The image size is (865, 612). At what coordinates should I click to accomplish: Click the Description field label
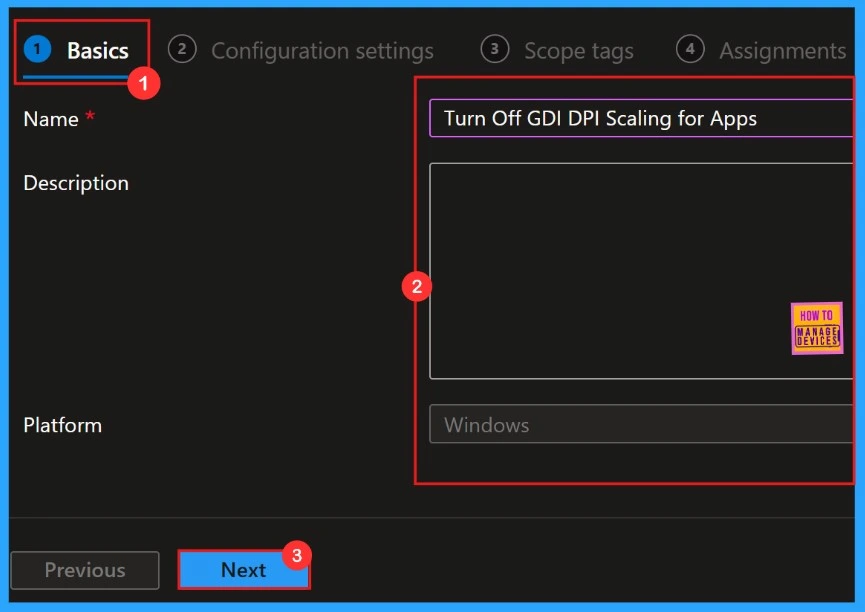(76, 183)
